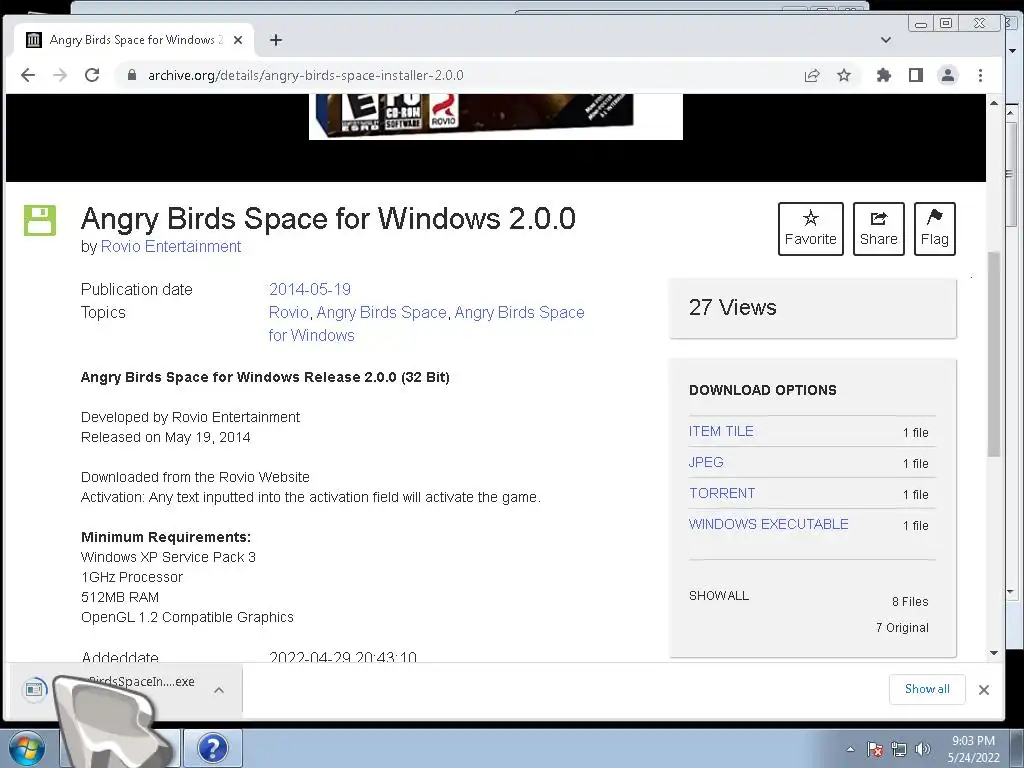Click the Windows XP Service Pack 3 line

point(168,557)
